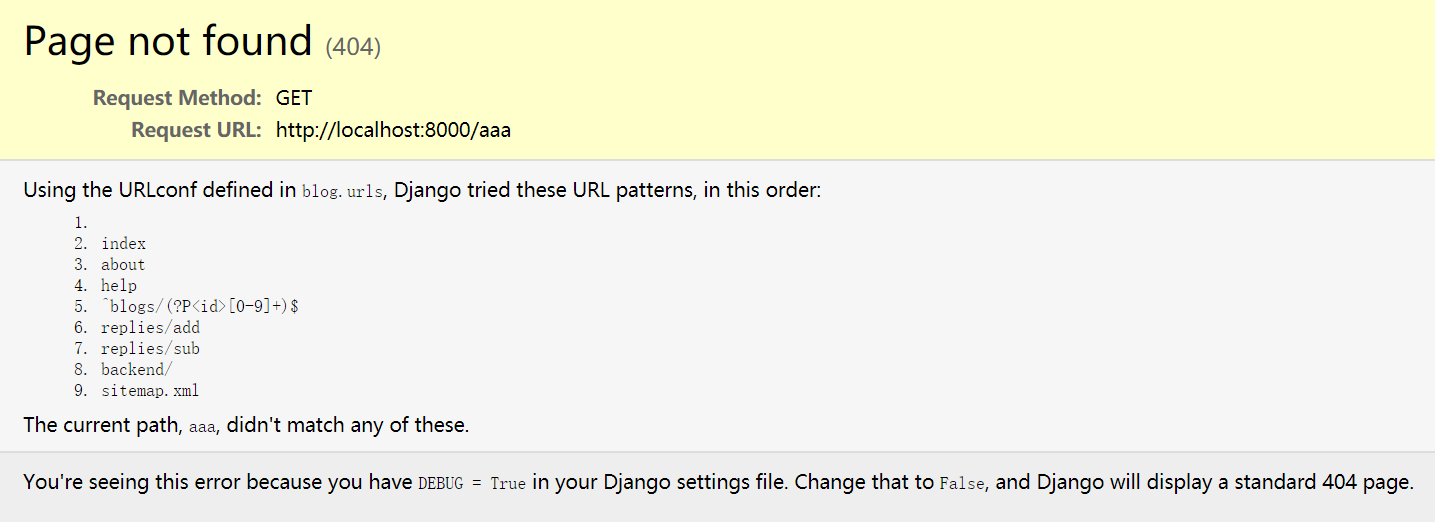Select the "replies/sub" URL pattern

[x=150, y=349]
